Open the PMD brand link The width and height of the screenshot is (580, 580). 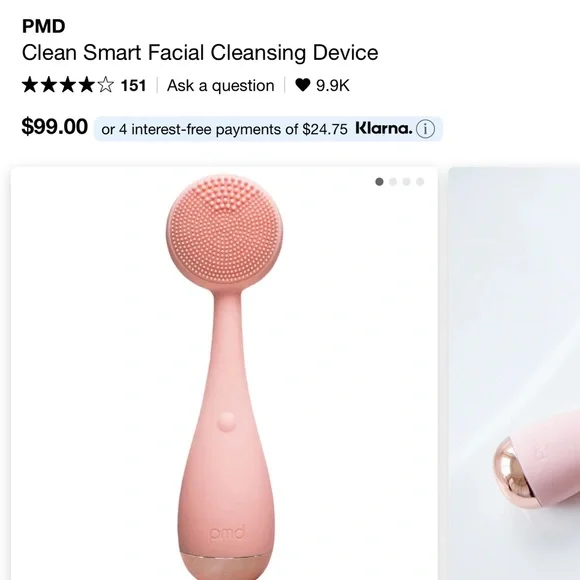pos(44,26)
